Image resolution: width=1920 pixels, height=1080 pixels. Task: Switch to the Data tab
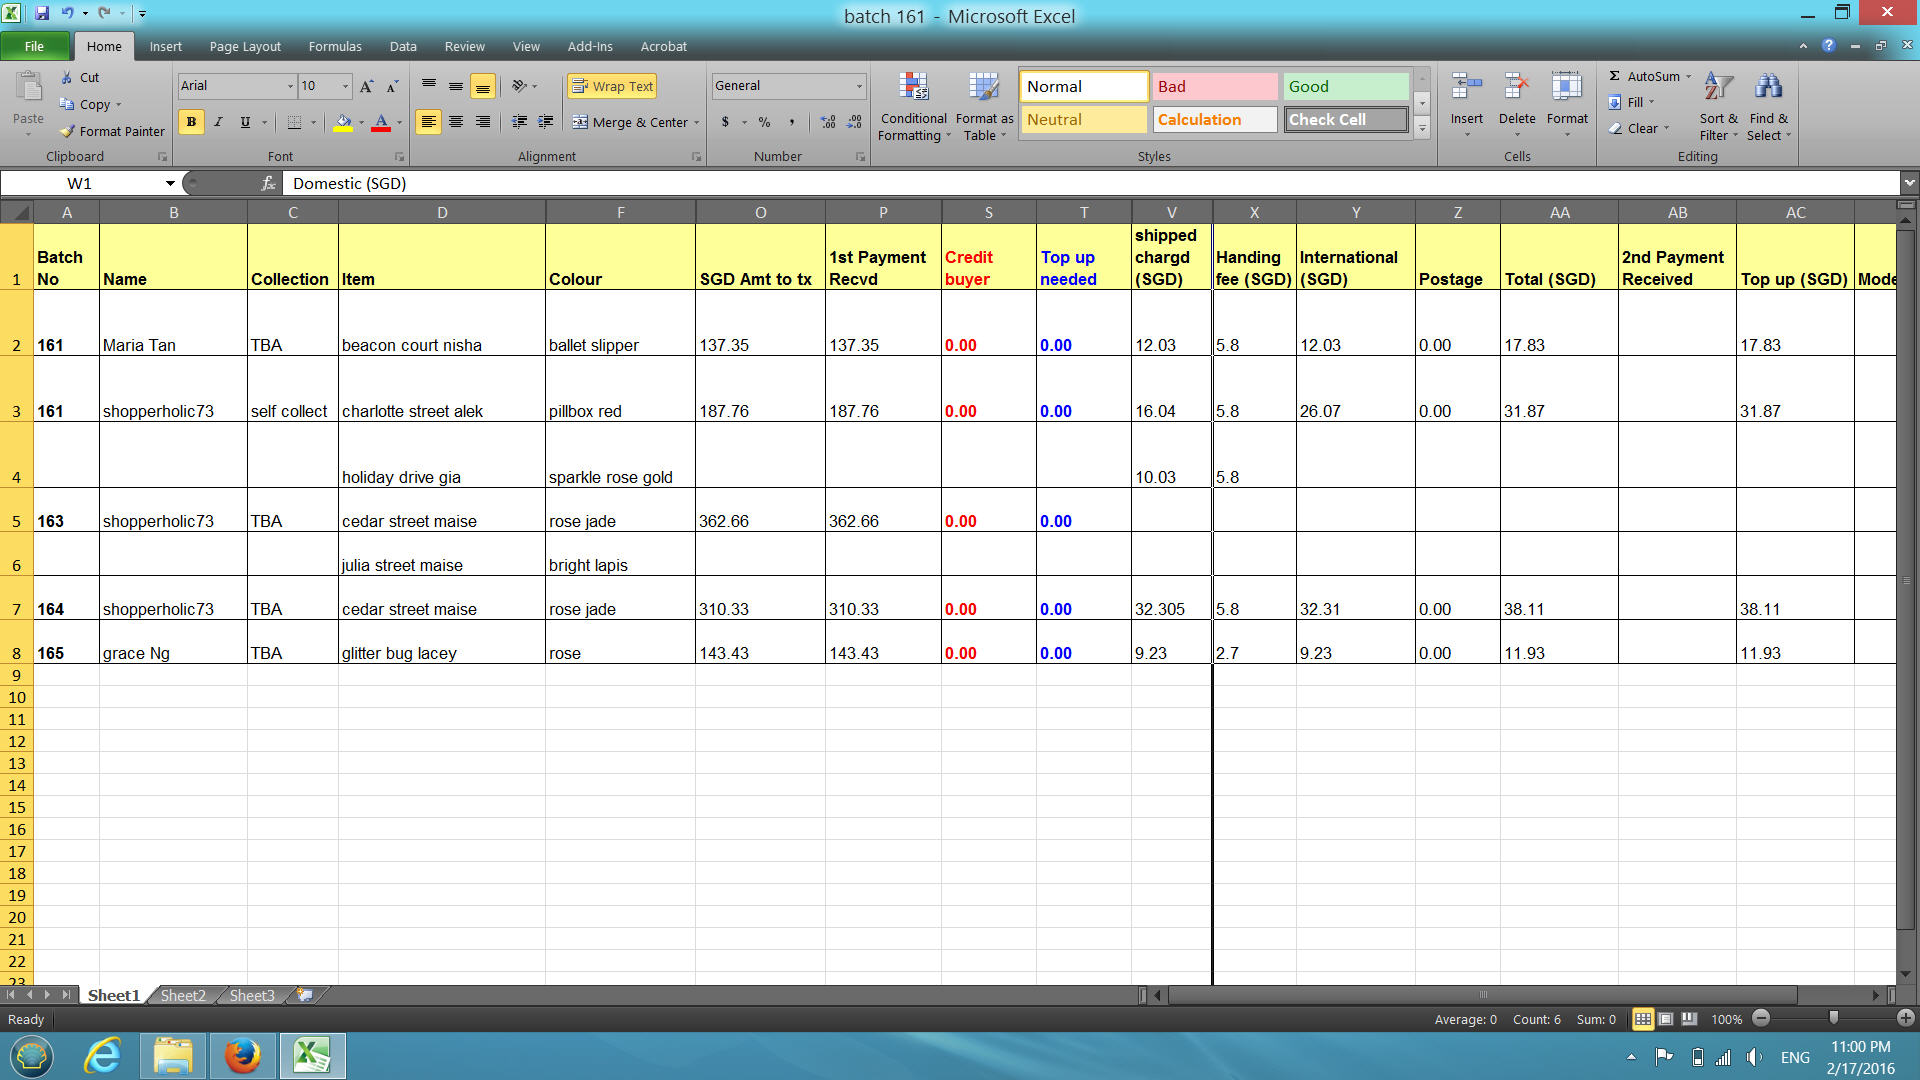point(403,46)
